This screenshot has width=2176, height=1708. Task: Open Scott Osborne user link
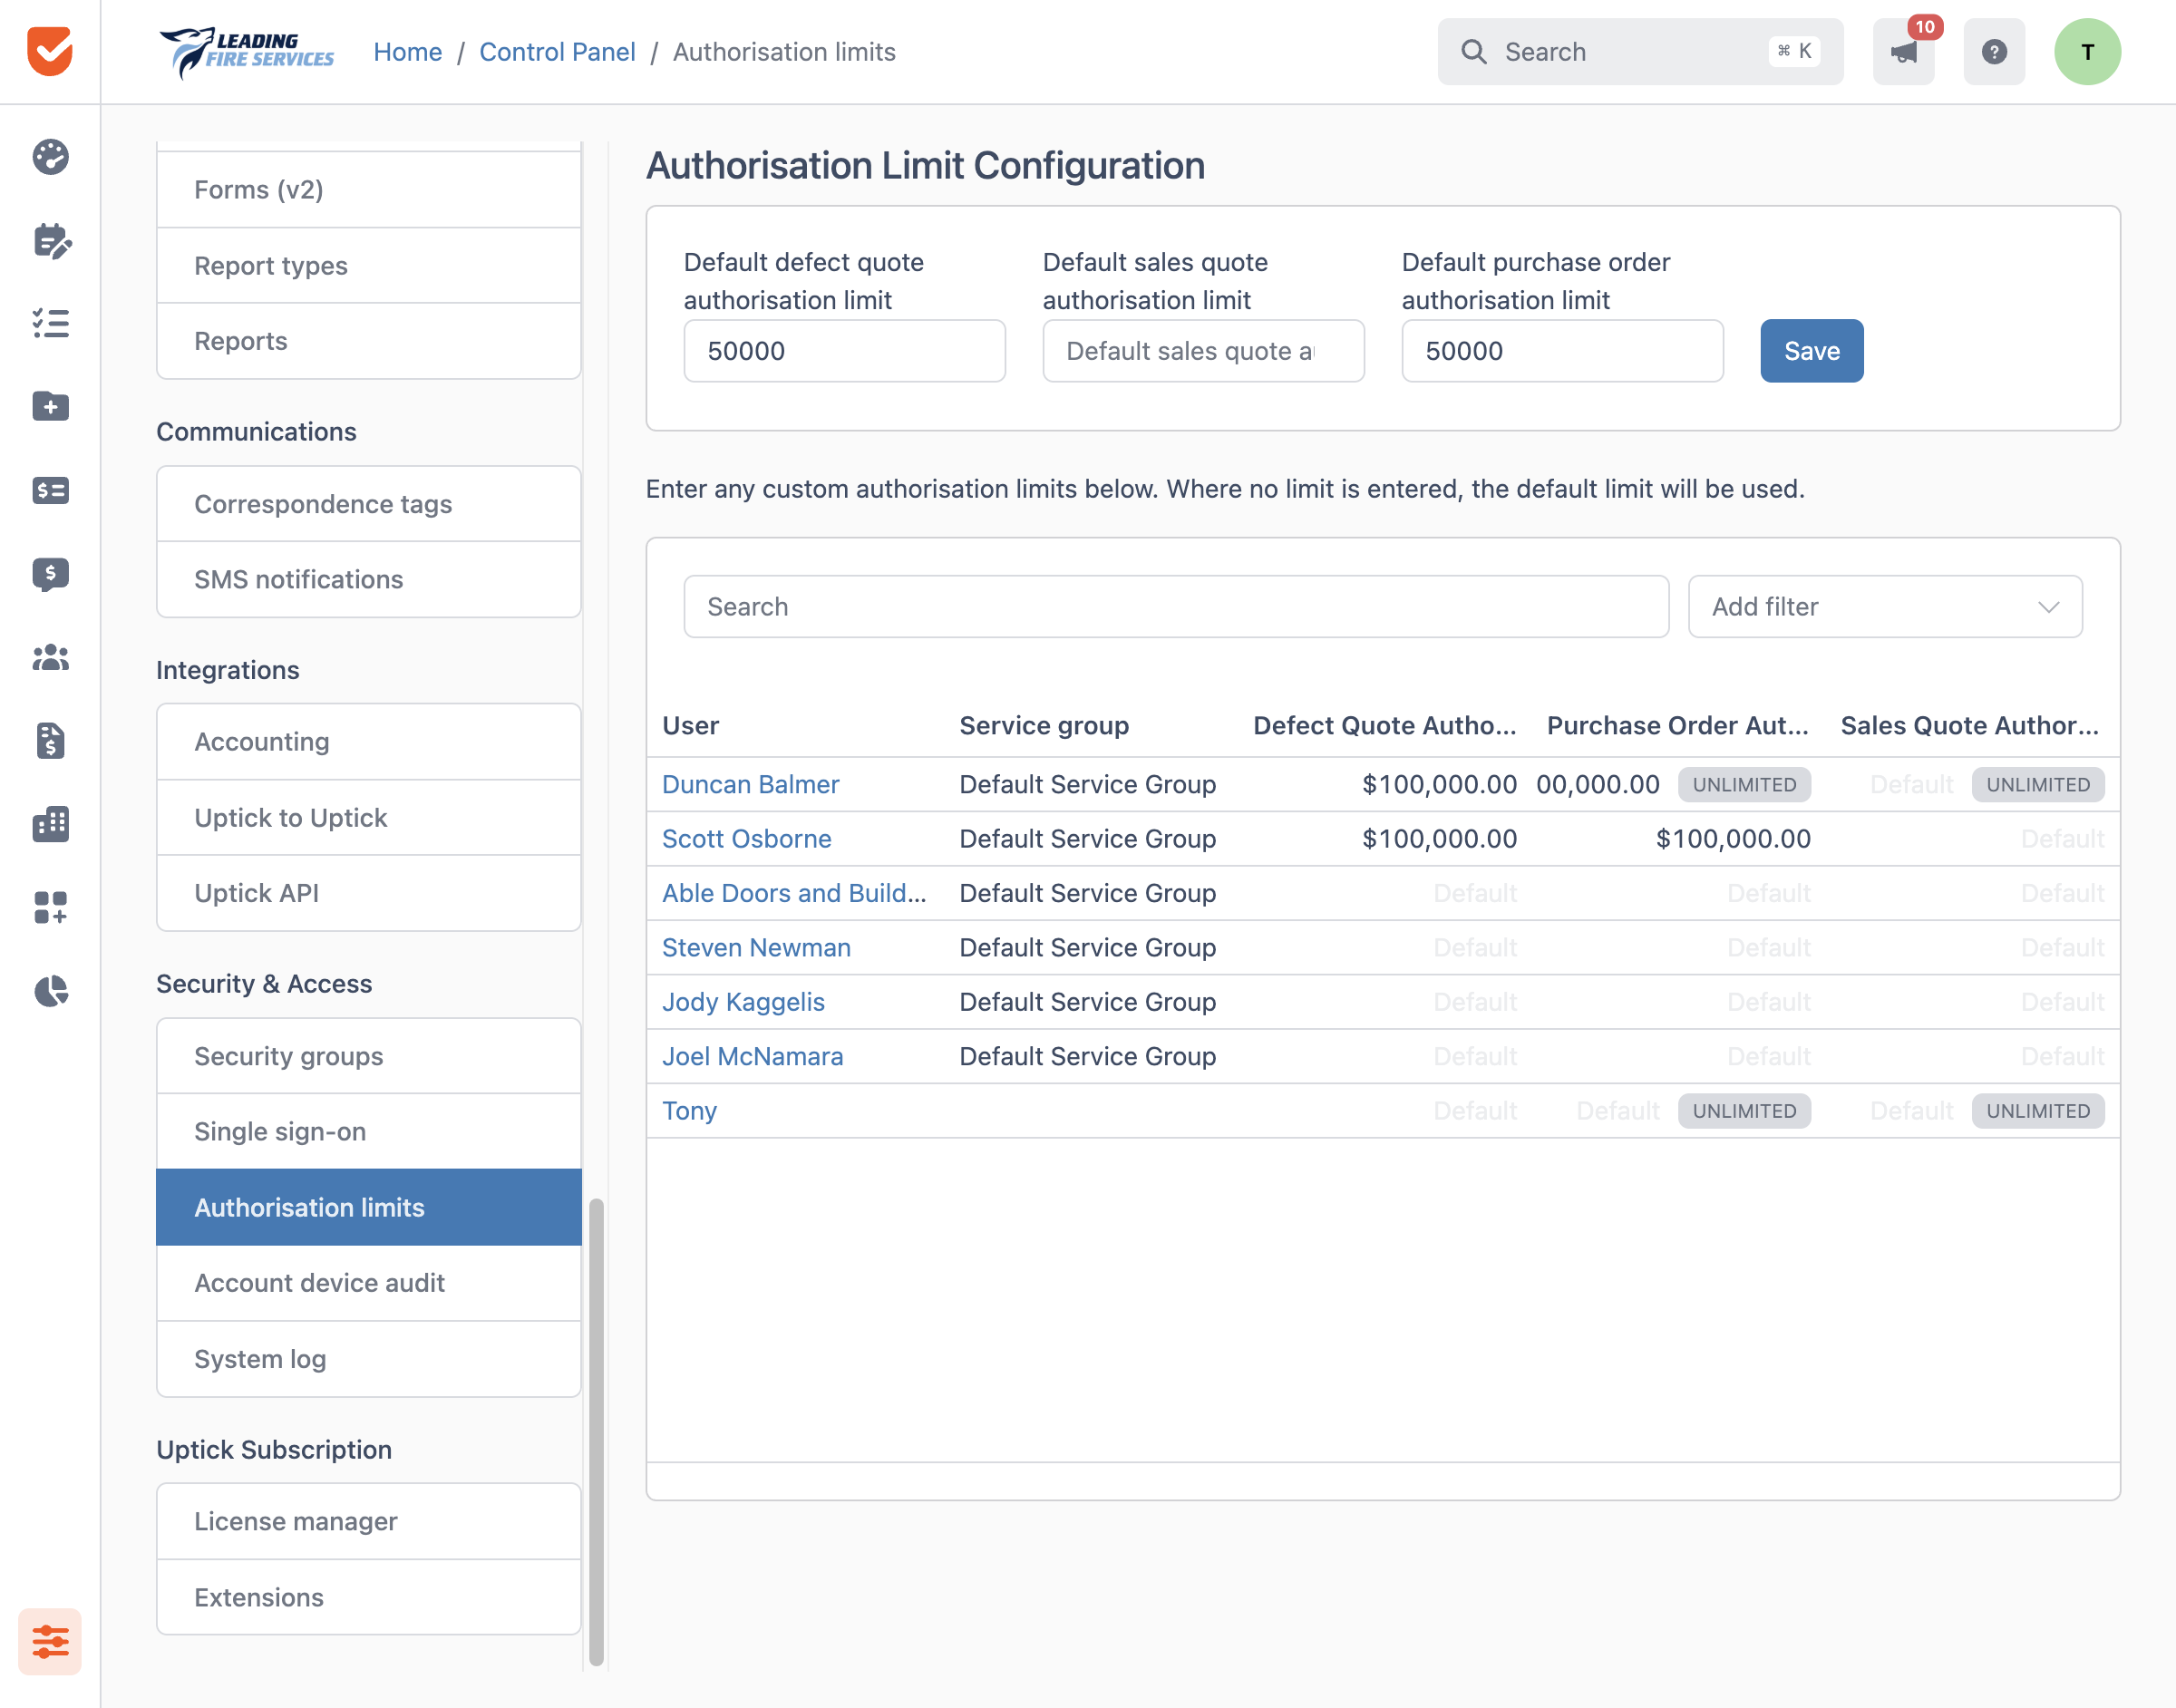[746, 838]
